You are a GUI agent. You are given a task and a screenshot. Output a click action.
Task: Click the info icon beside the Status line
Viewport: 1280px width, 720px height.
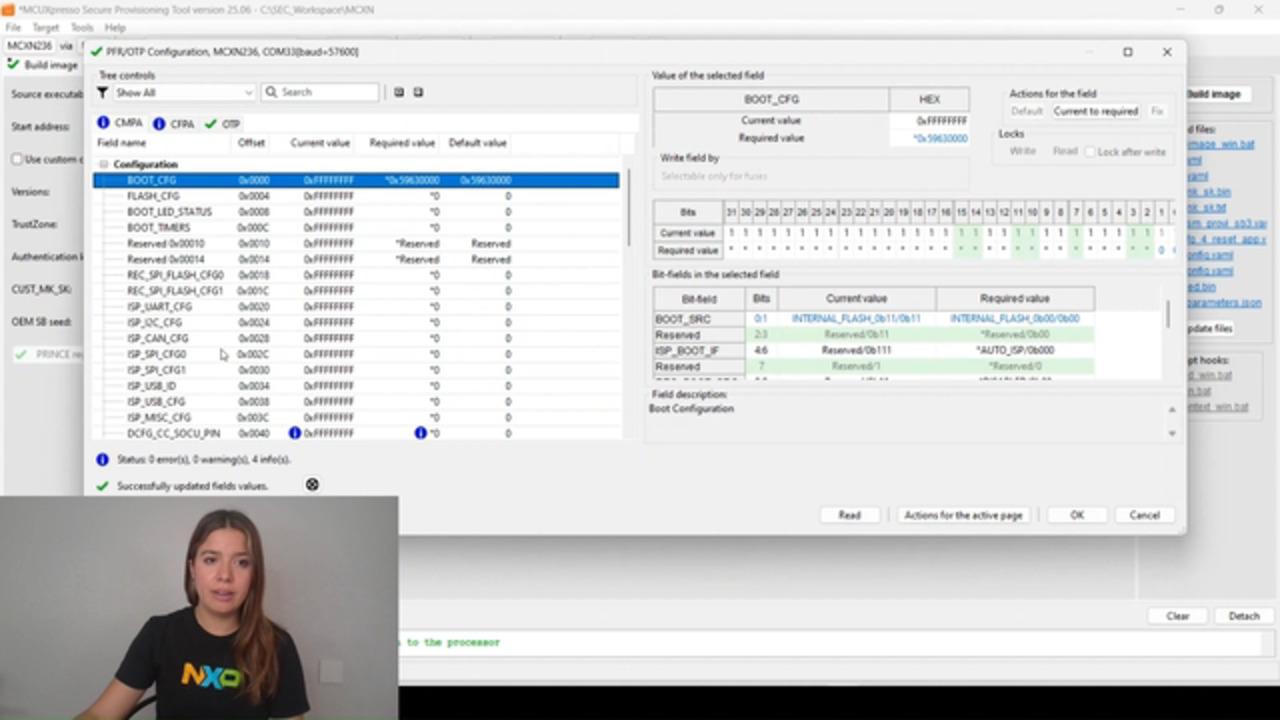(102, 459)
